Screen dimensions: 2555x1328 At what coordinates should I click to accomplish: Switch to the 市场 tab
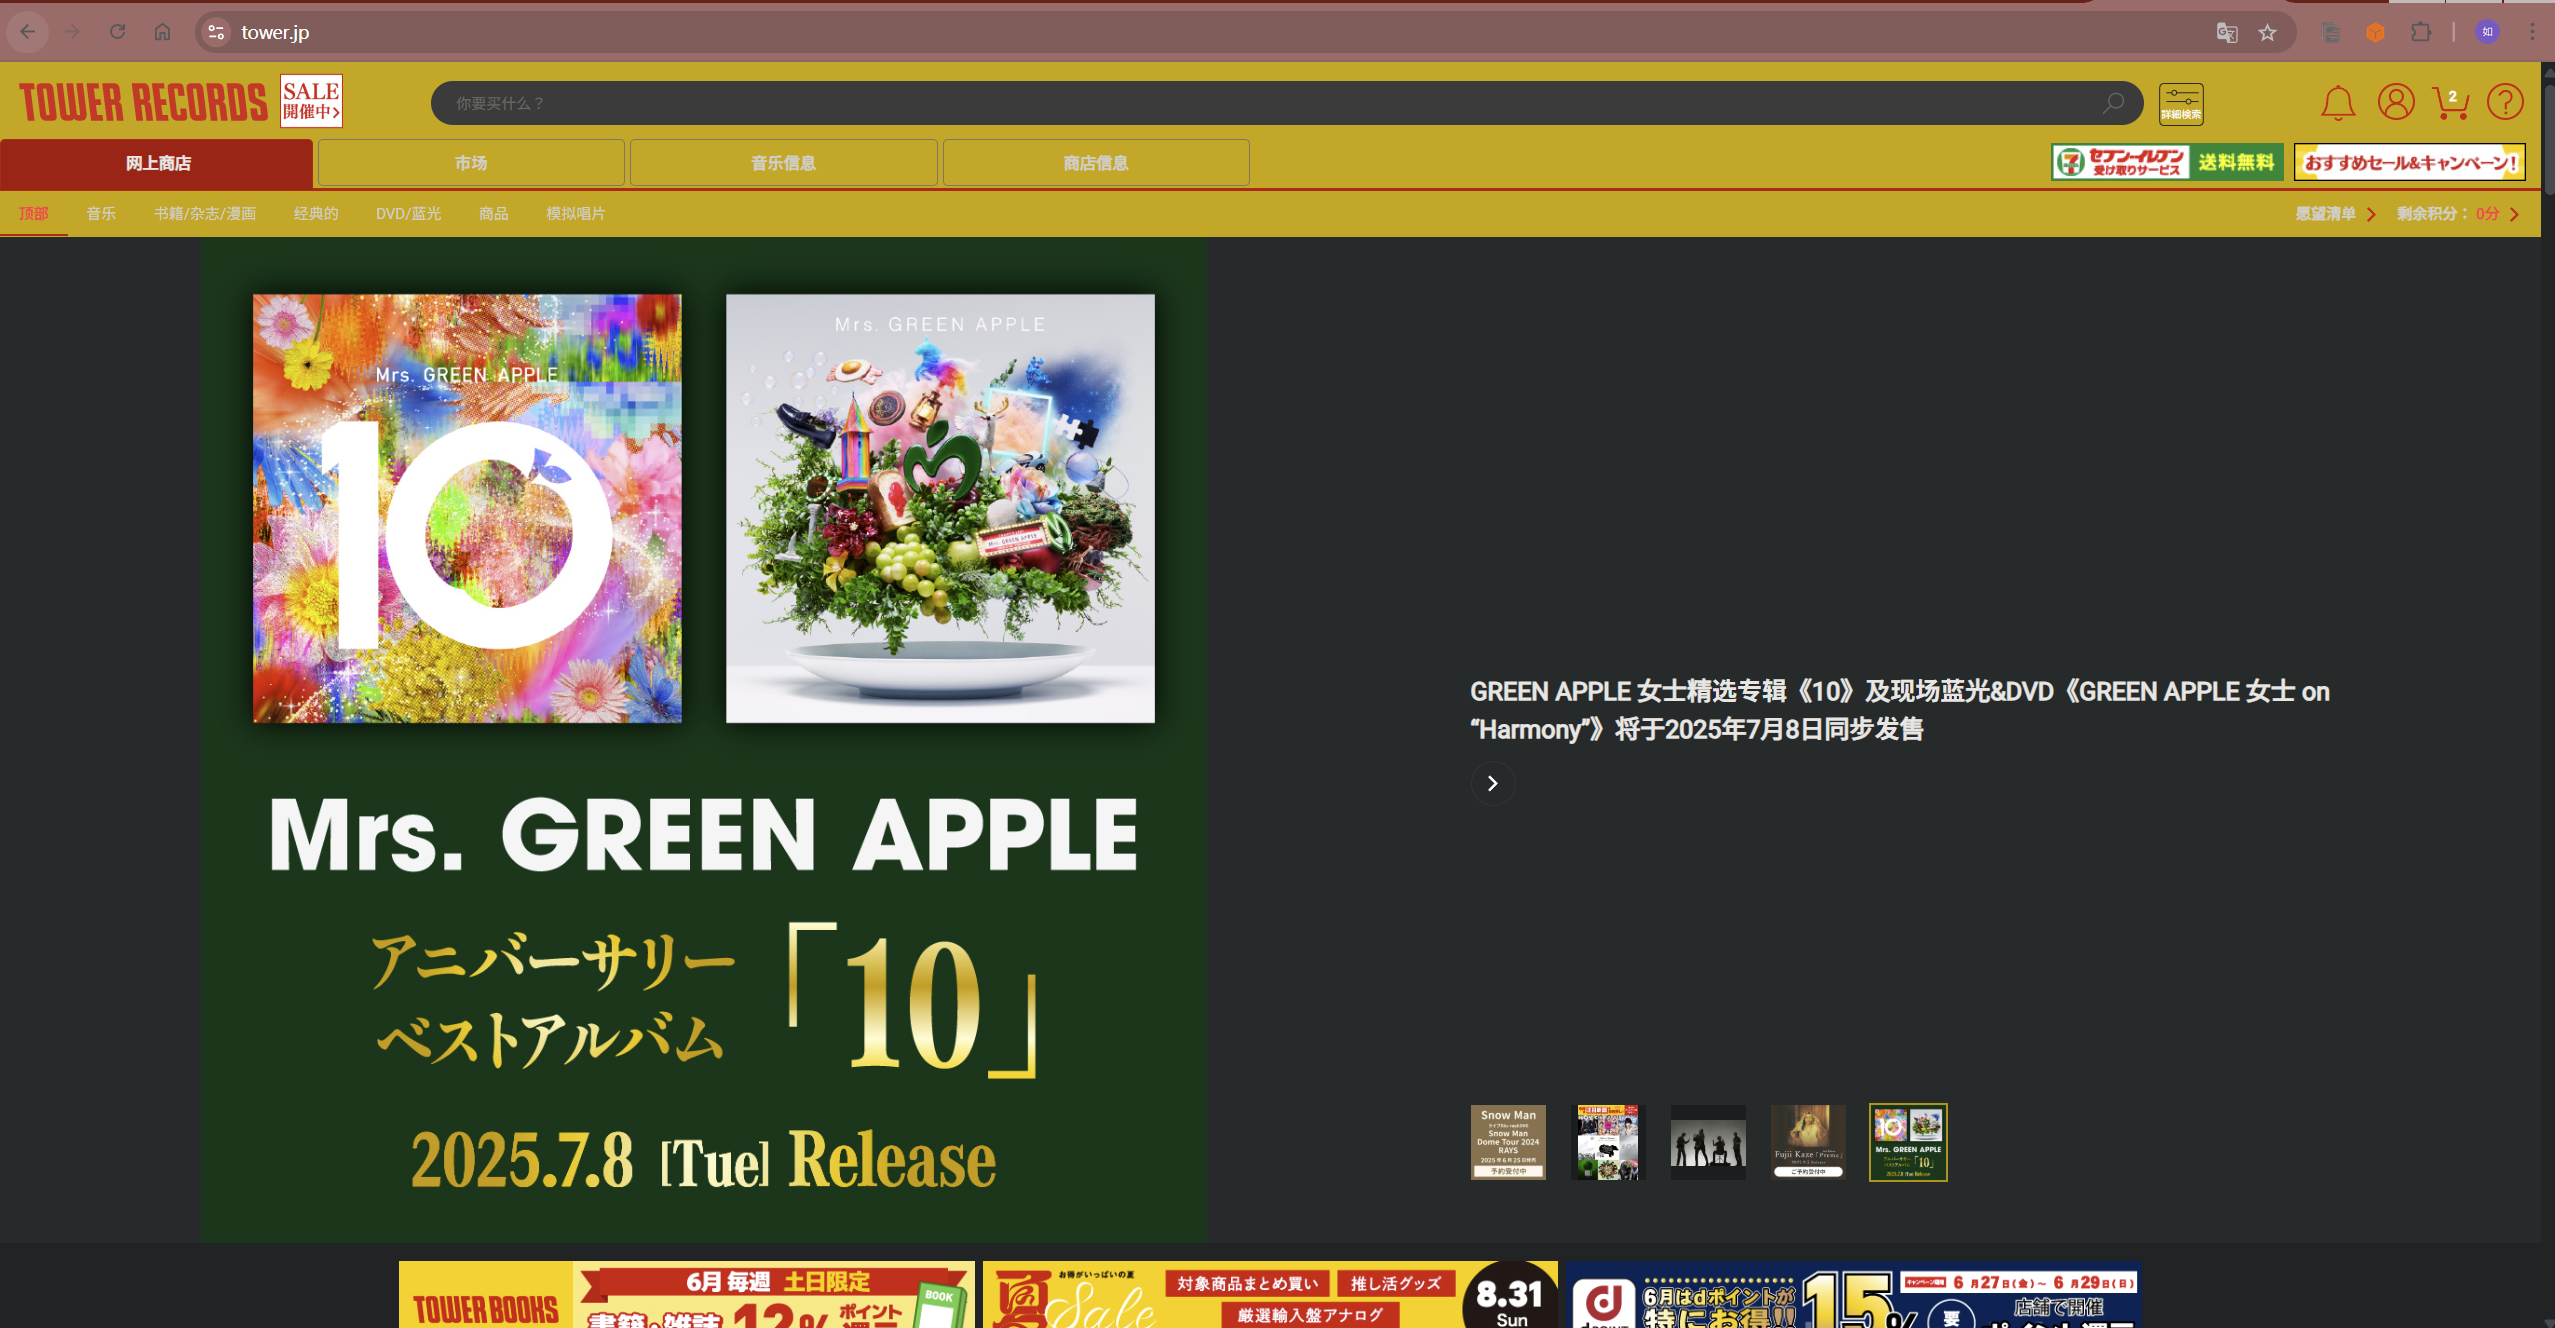pos(471,163)
